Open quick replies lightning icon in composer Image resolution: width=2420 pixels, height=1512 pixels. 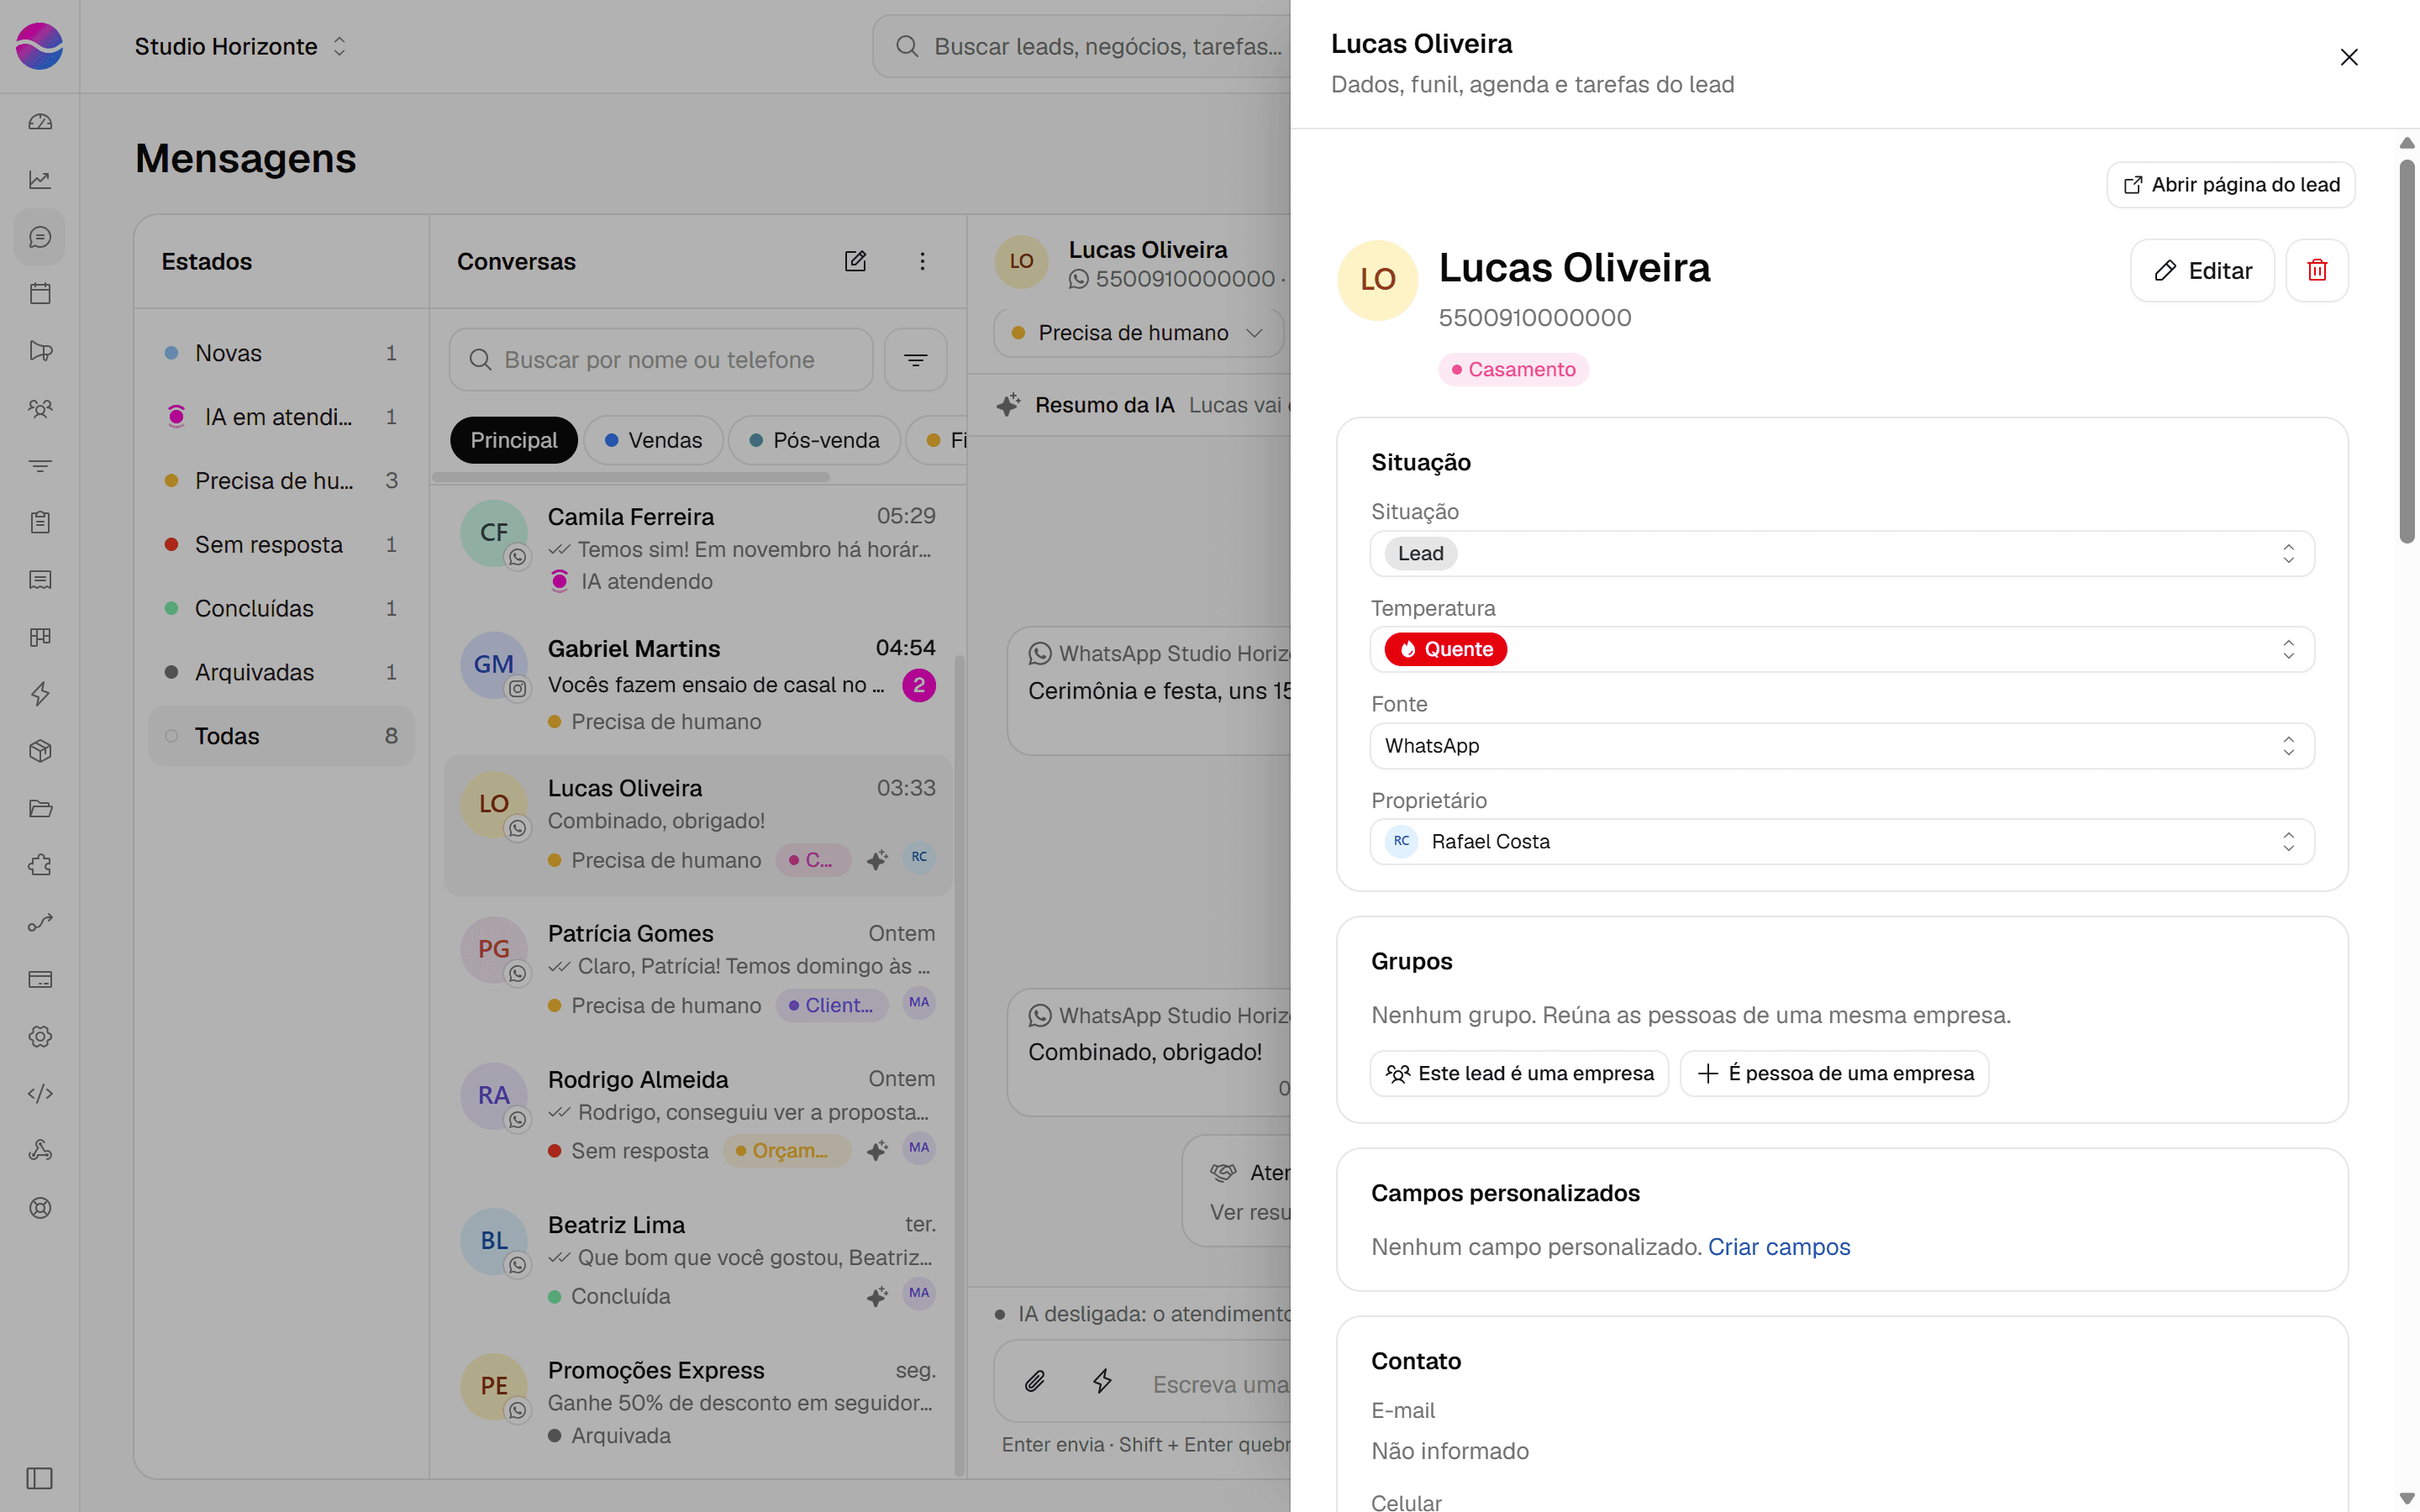(1102, 1382)
